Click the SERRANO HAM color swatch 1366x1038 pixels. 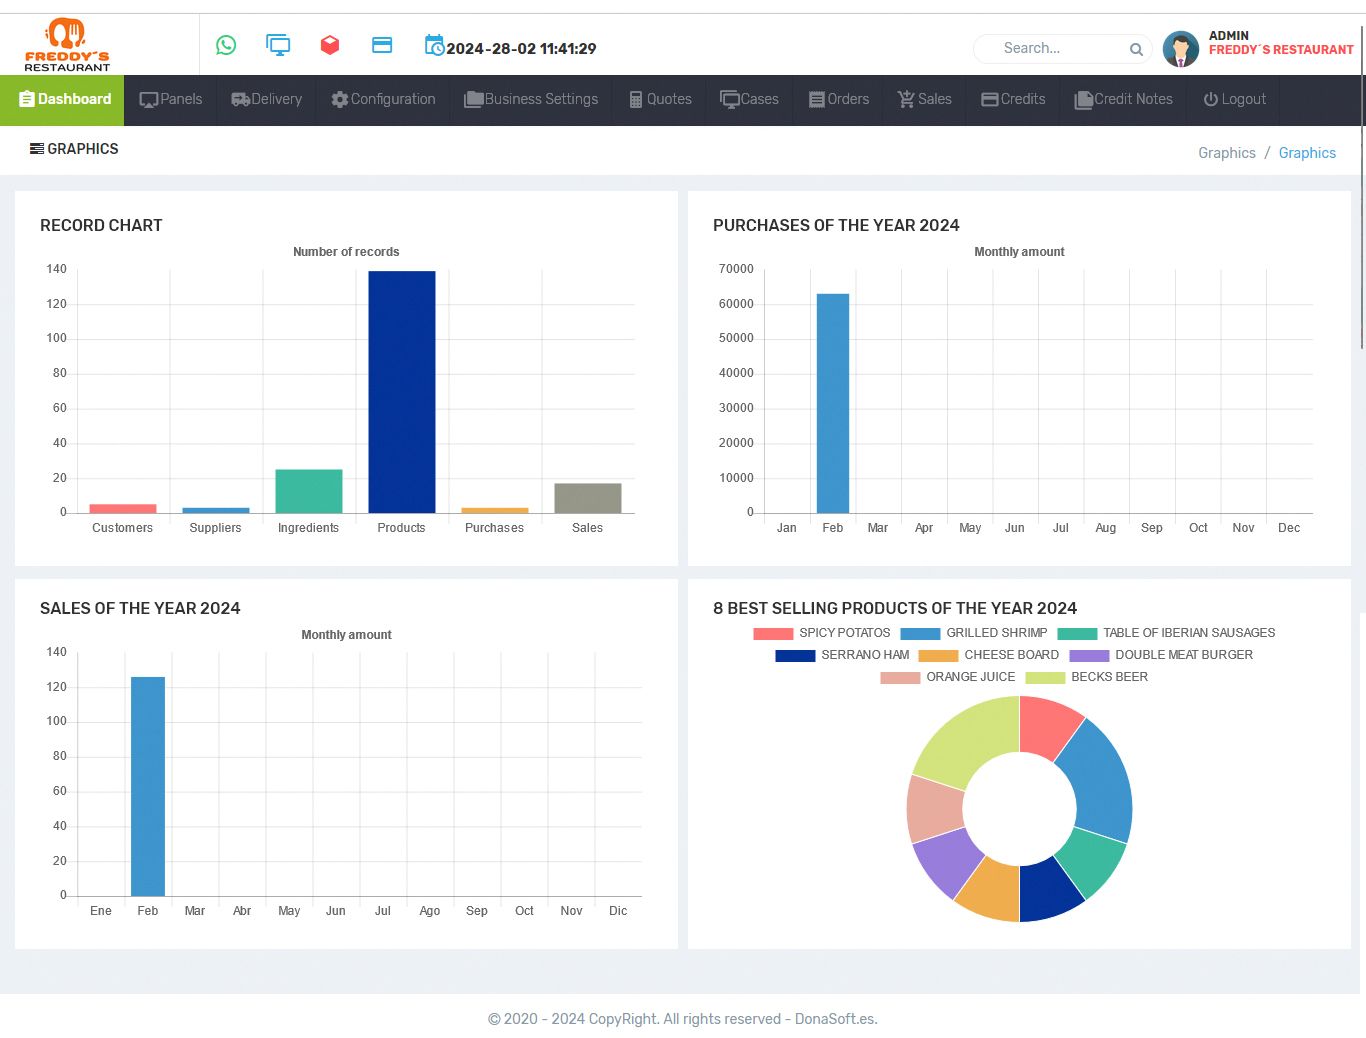pyautogui.click(x=795, y=656)
